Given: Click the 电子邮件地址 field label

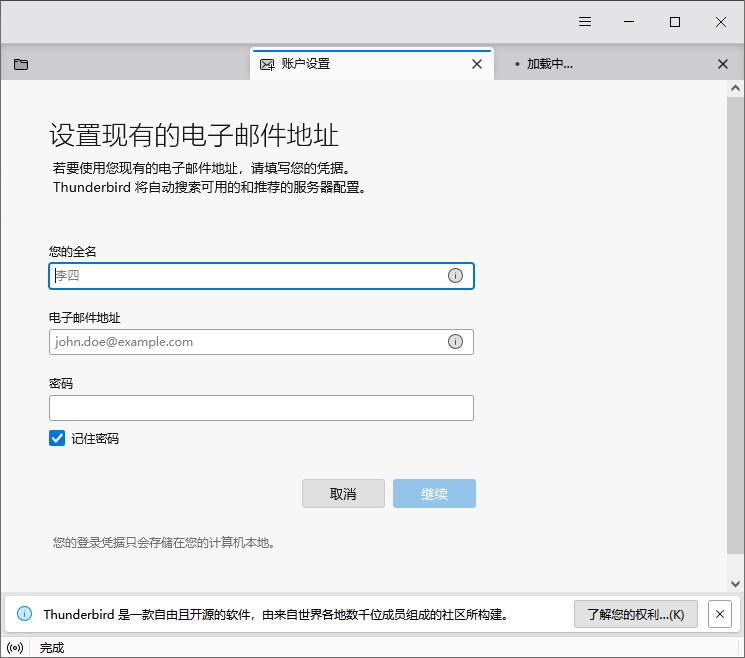Looking at the screenshot, I should click(85, 317).
